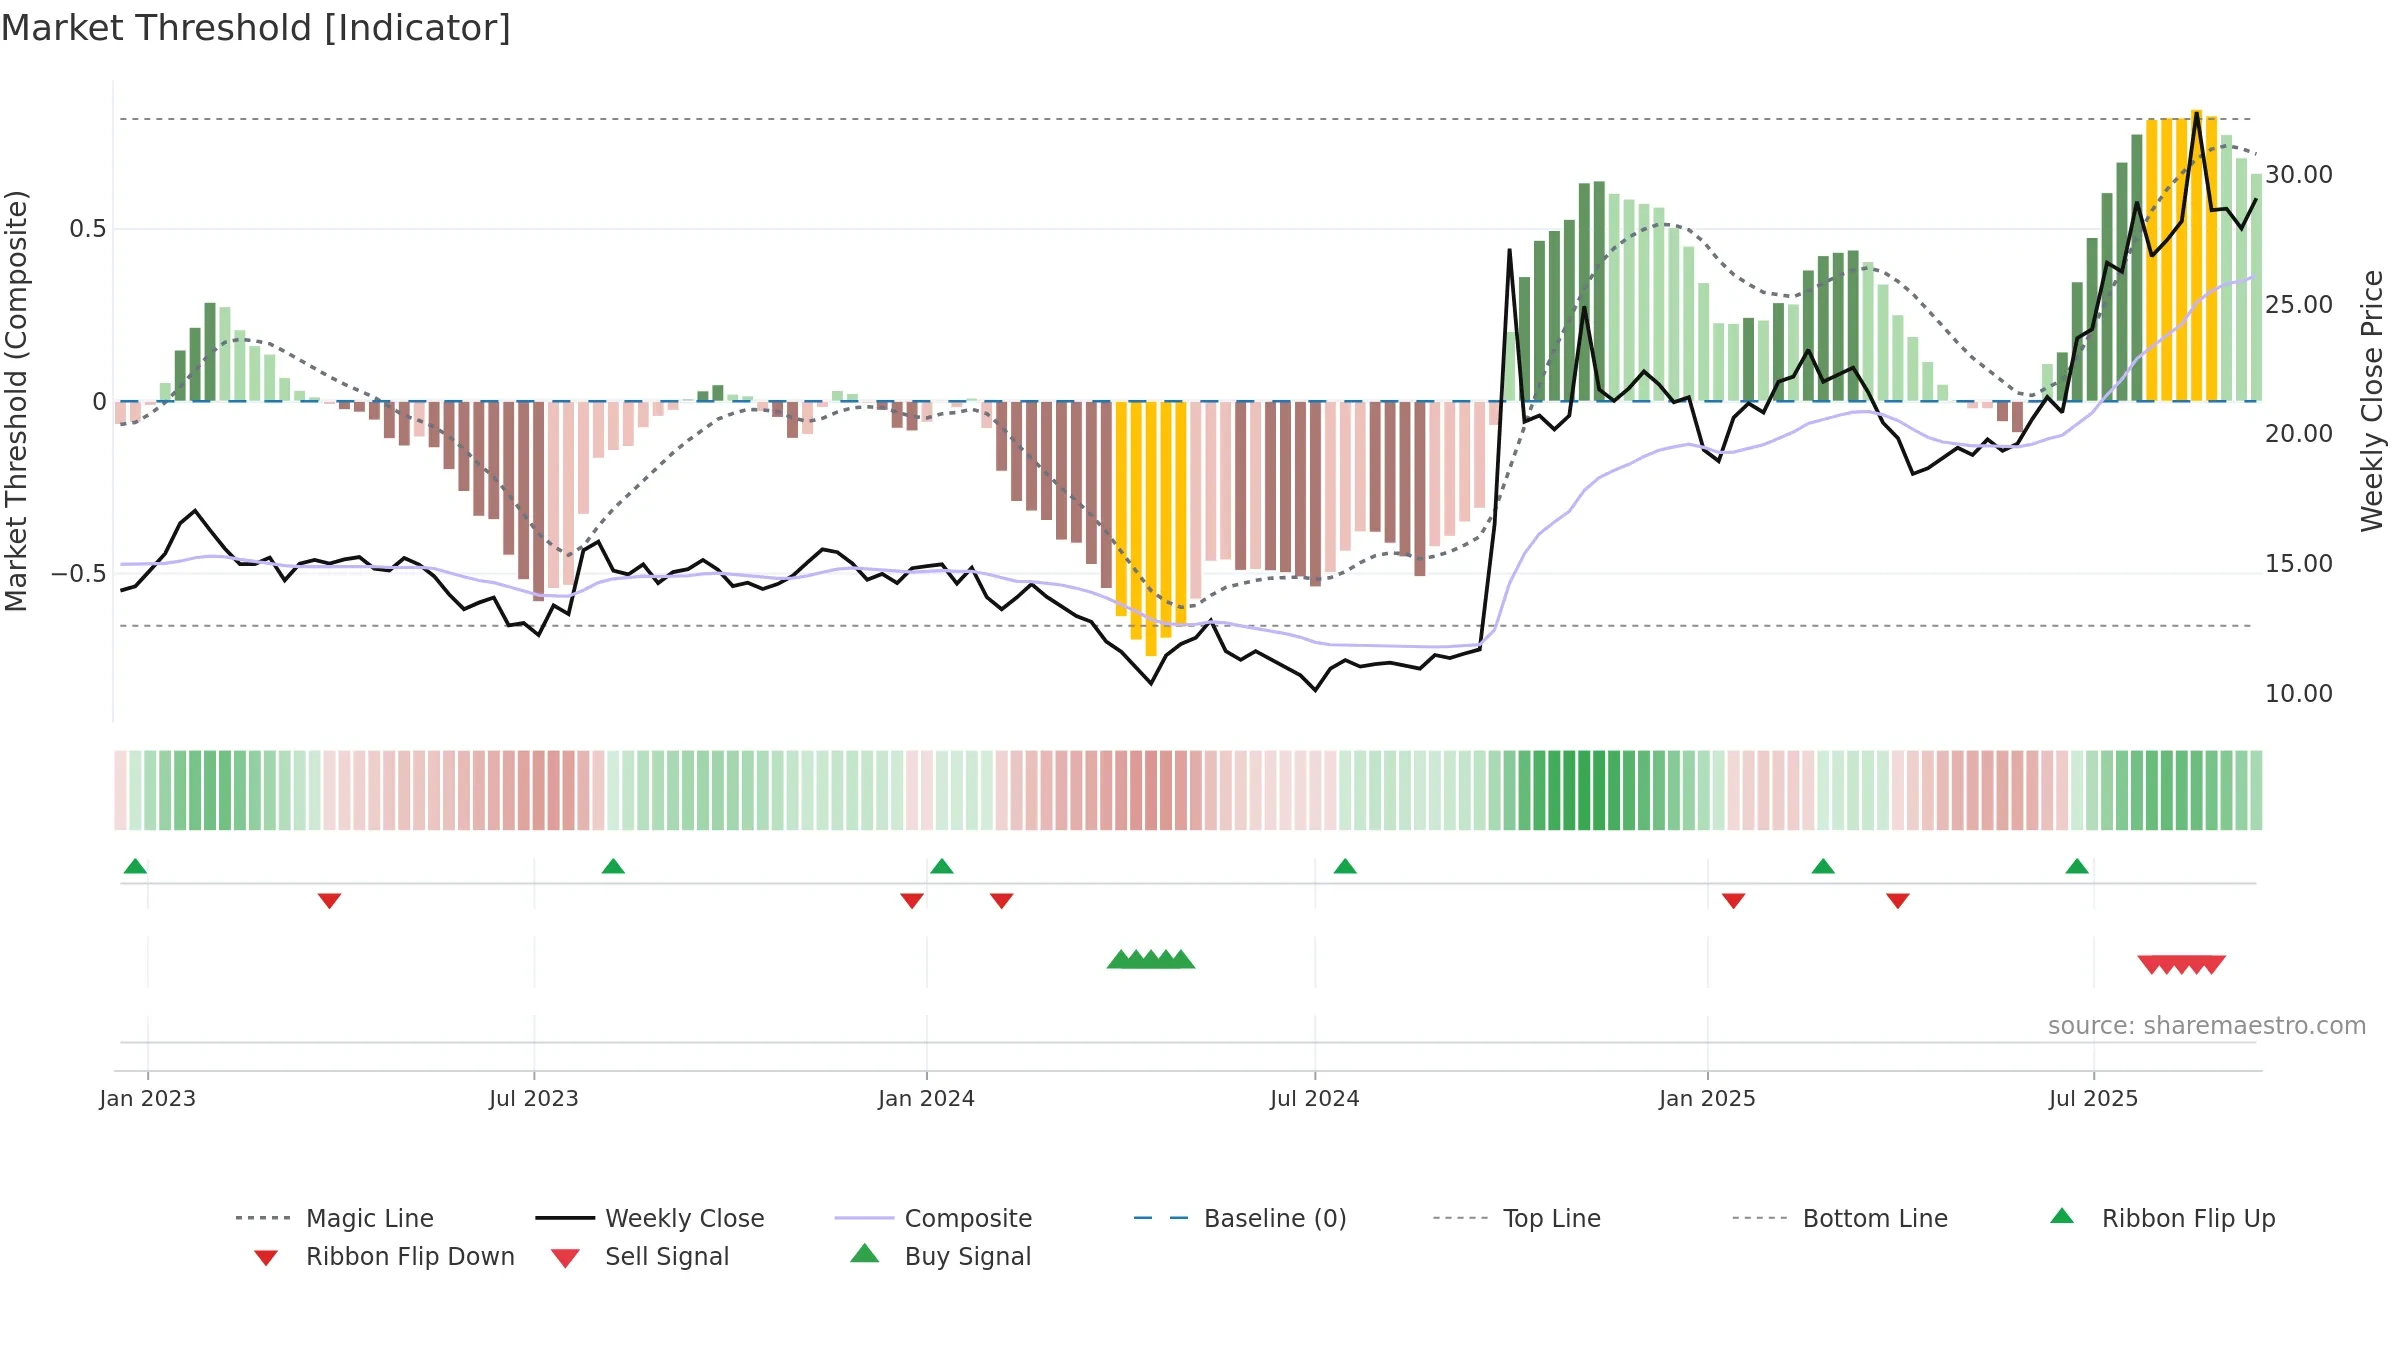Click the Ribbon Flip Up marker just before Jul 2025
The width and height of the screenshot is (2400, 1350).
pos(2077,866)
